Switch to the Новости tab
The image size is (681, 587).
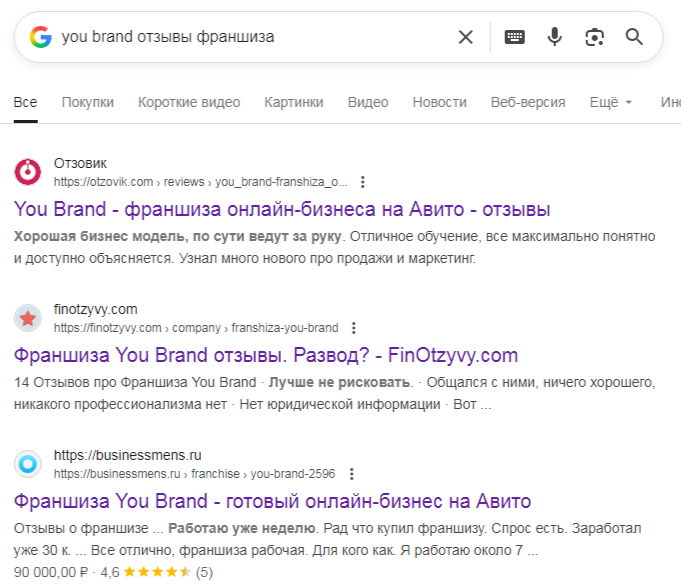pyautogui.click(x=439, y=102)
